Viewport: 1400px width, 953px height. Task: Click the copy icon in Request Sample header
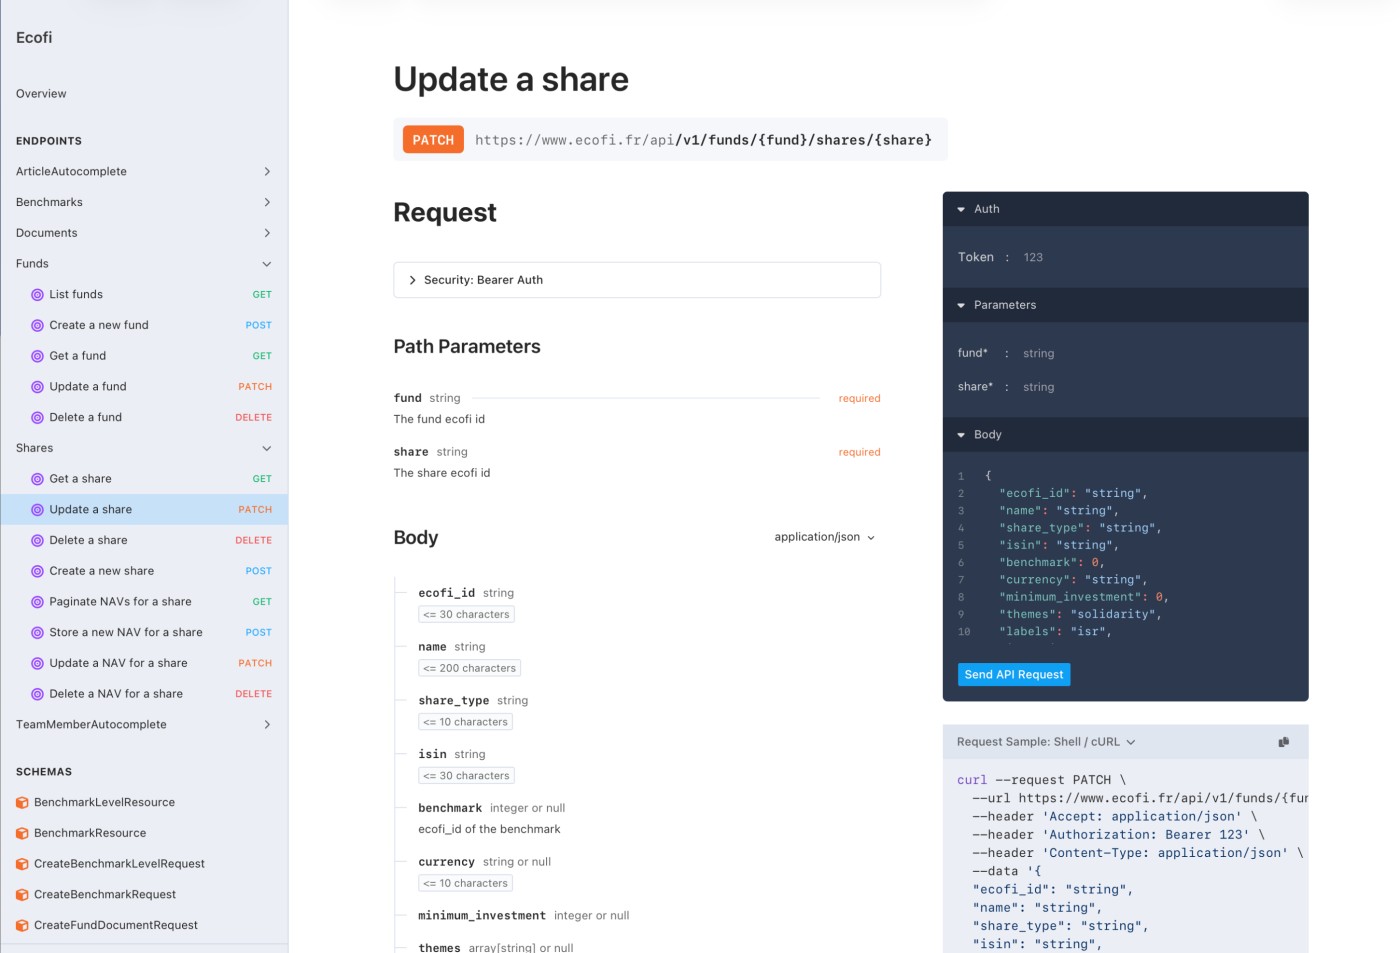click(x=1283, y=742)
